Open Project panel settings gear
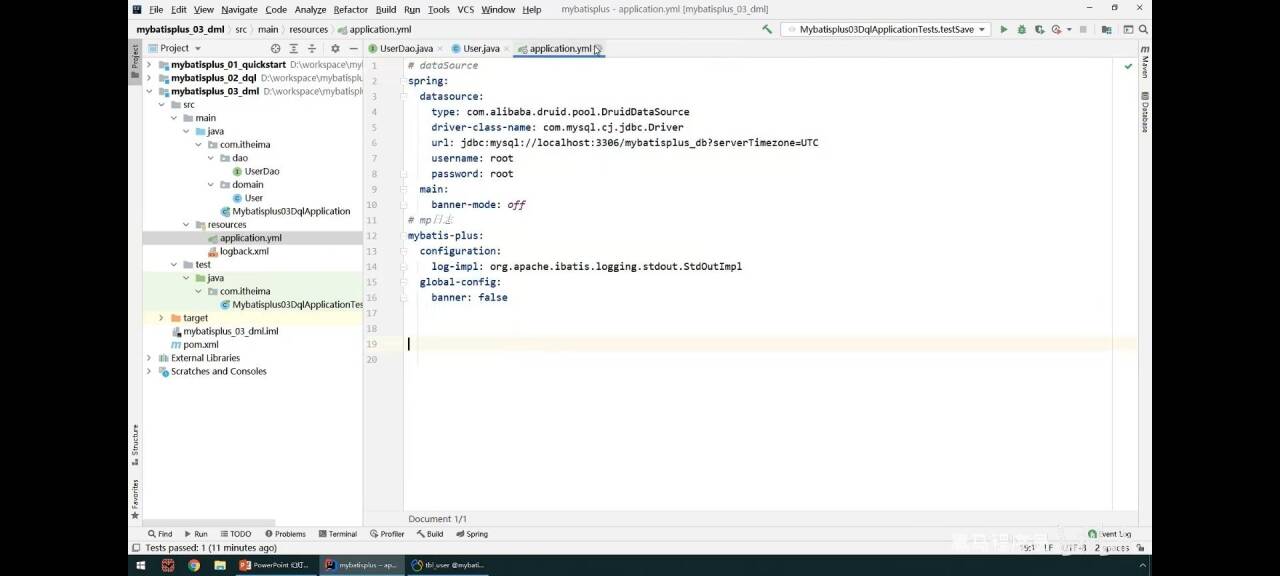Image resolution: width=1280 pixels, height=576 pixels. [335, 48]
